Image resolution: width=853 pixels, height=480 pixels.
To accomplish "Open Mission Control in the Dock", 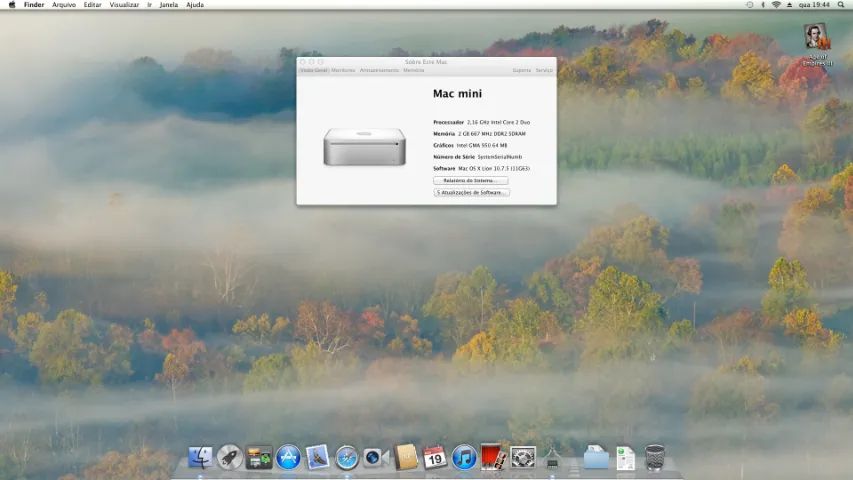I will (259, 458).
